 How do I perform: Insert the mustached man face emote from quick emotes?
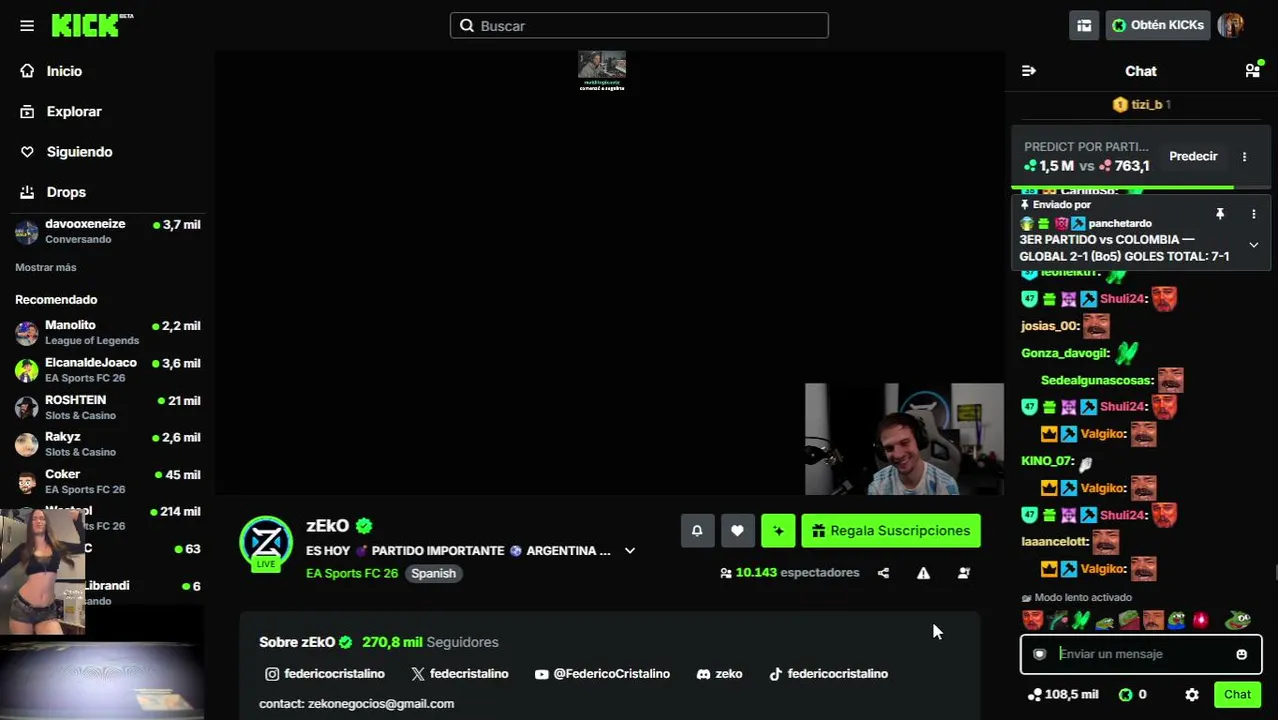(x=1153, y=620)
